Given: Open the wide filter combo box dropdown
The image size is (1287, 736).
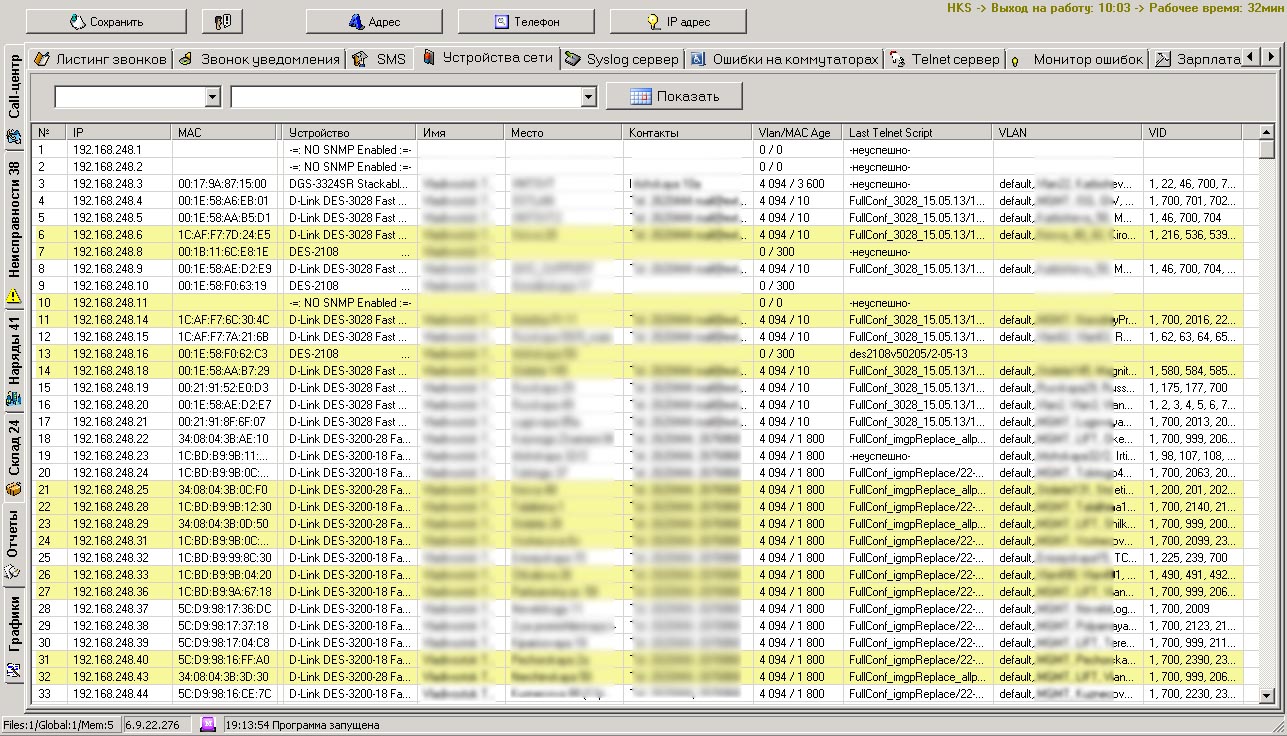Looking at the screenshot, I should pyautogui.click(x=588, y=97).
